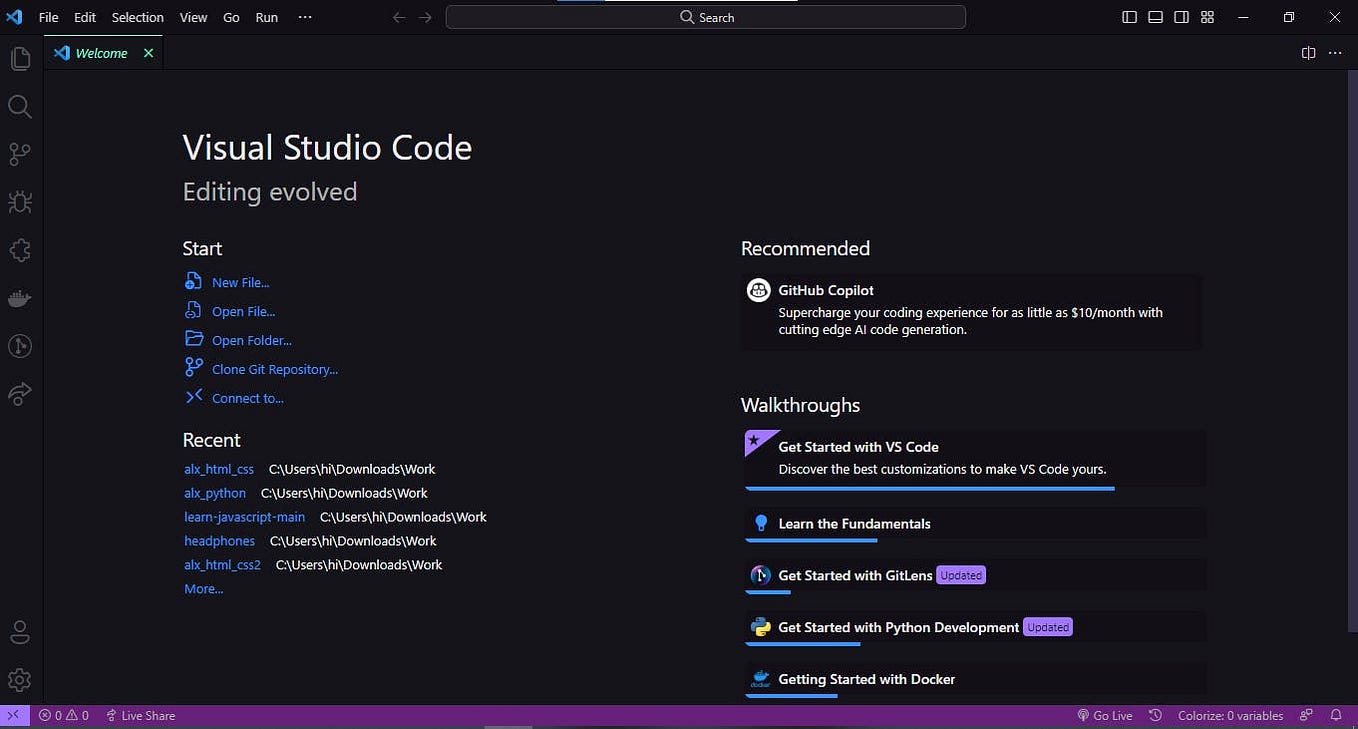Open the Search view in the sidebar

20,106
